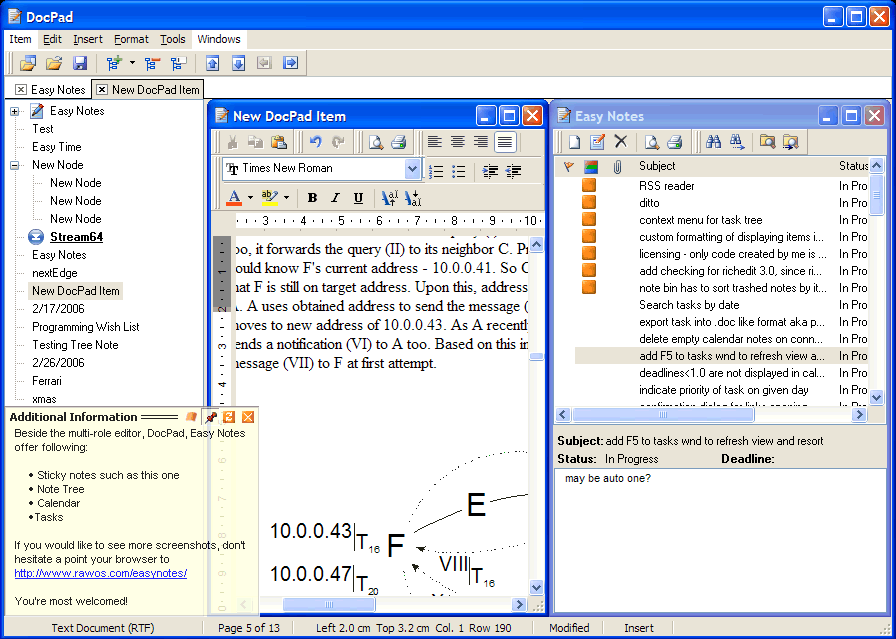Open the font color dropdown arrow
This screenshot has width=896, height=639.
[249, 198]
